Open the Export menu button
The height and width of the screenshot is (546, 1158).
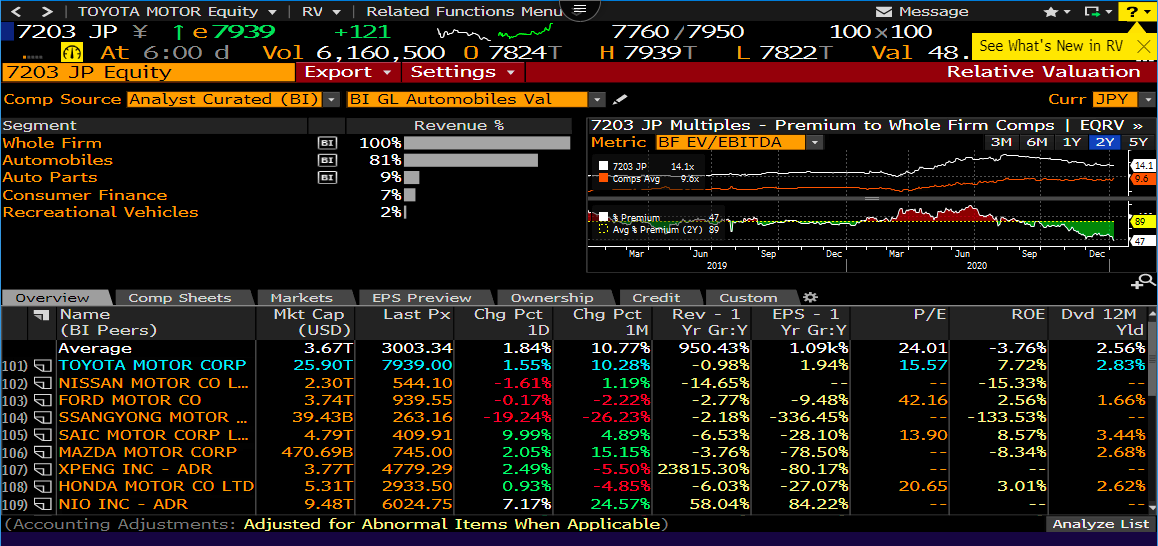coord(348,72)
